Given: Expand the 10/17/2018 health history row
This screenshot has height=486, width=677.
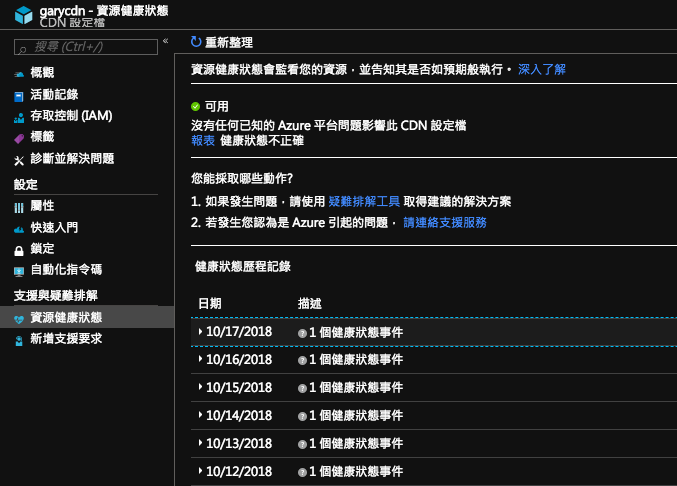Looking at the screenshot, I should (x=200, y=331).
